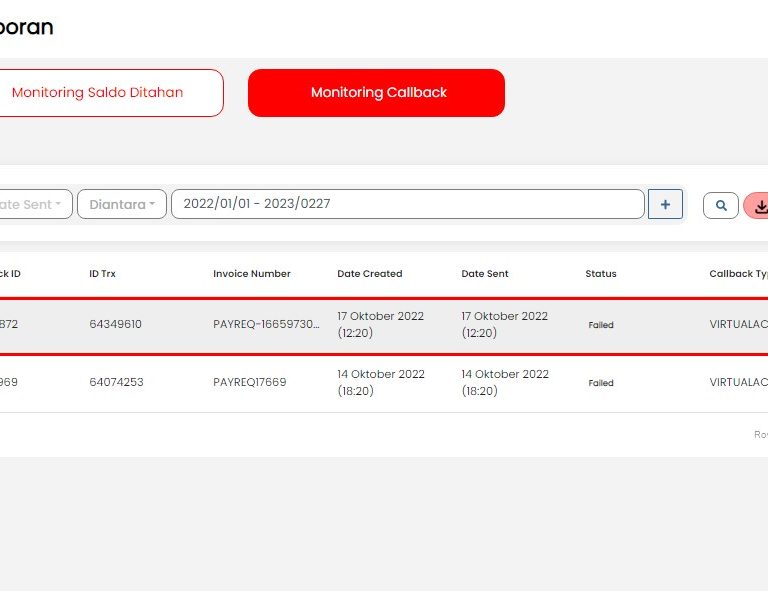Select transaction ID 64349610 cell
Screen dimensions: 768x591
coord(116,325)
